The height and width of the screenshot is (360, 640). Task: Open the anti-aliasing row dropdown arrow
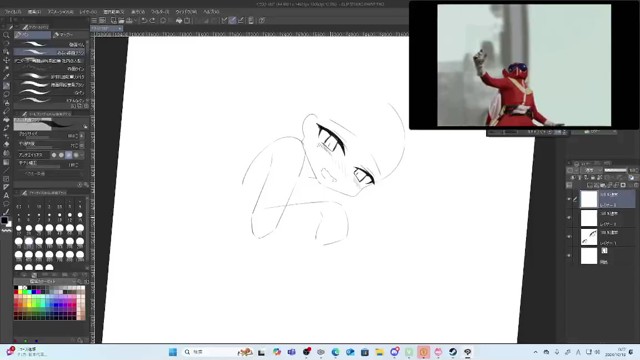pos(82,155)
